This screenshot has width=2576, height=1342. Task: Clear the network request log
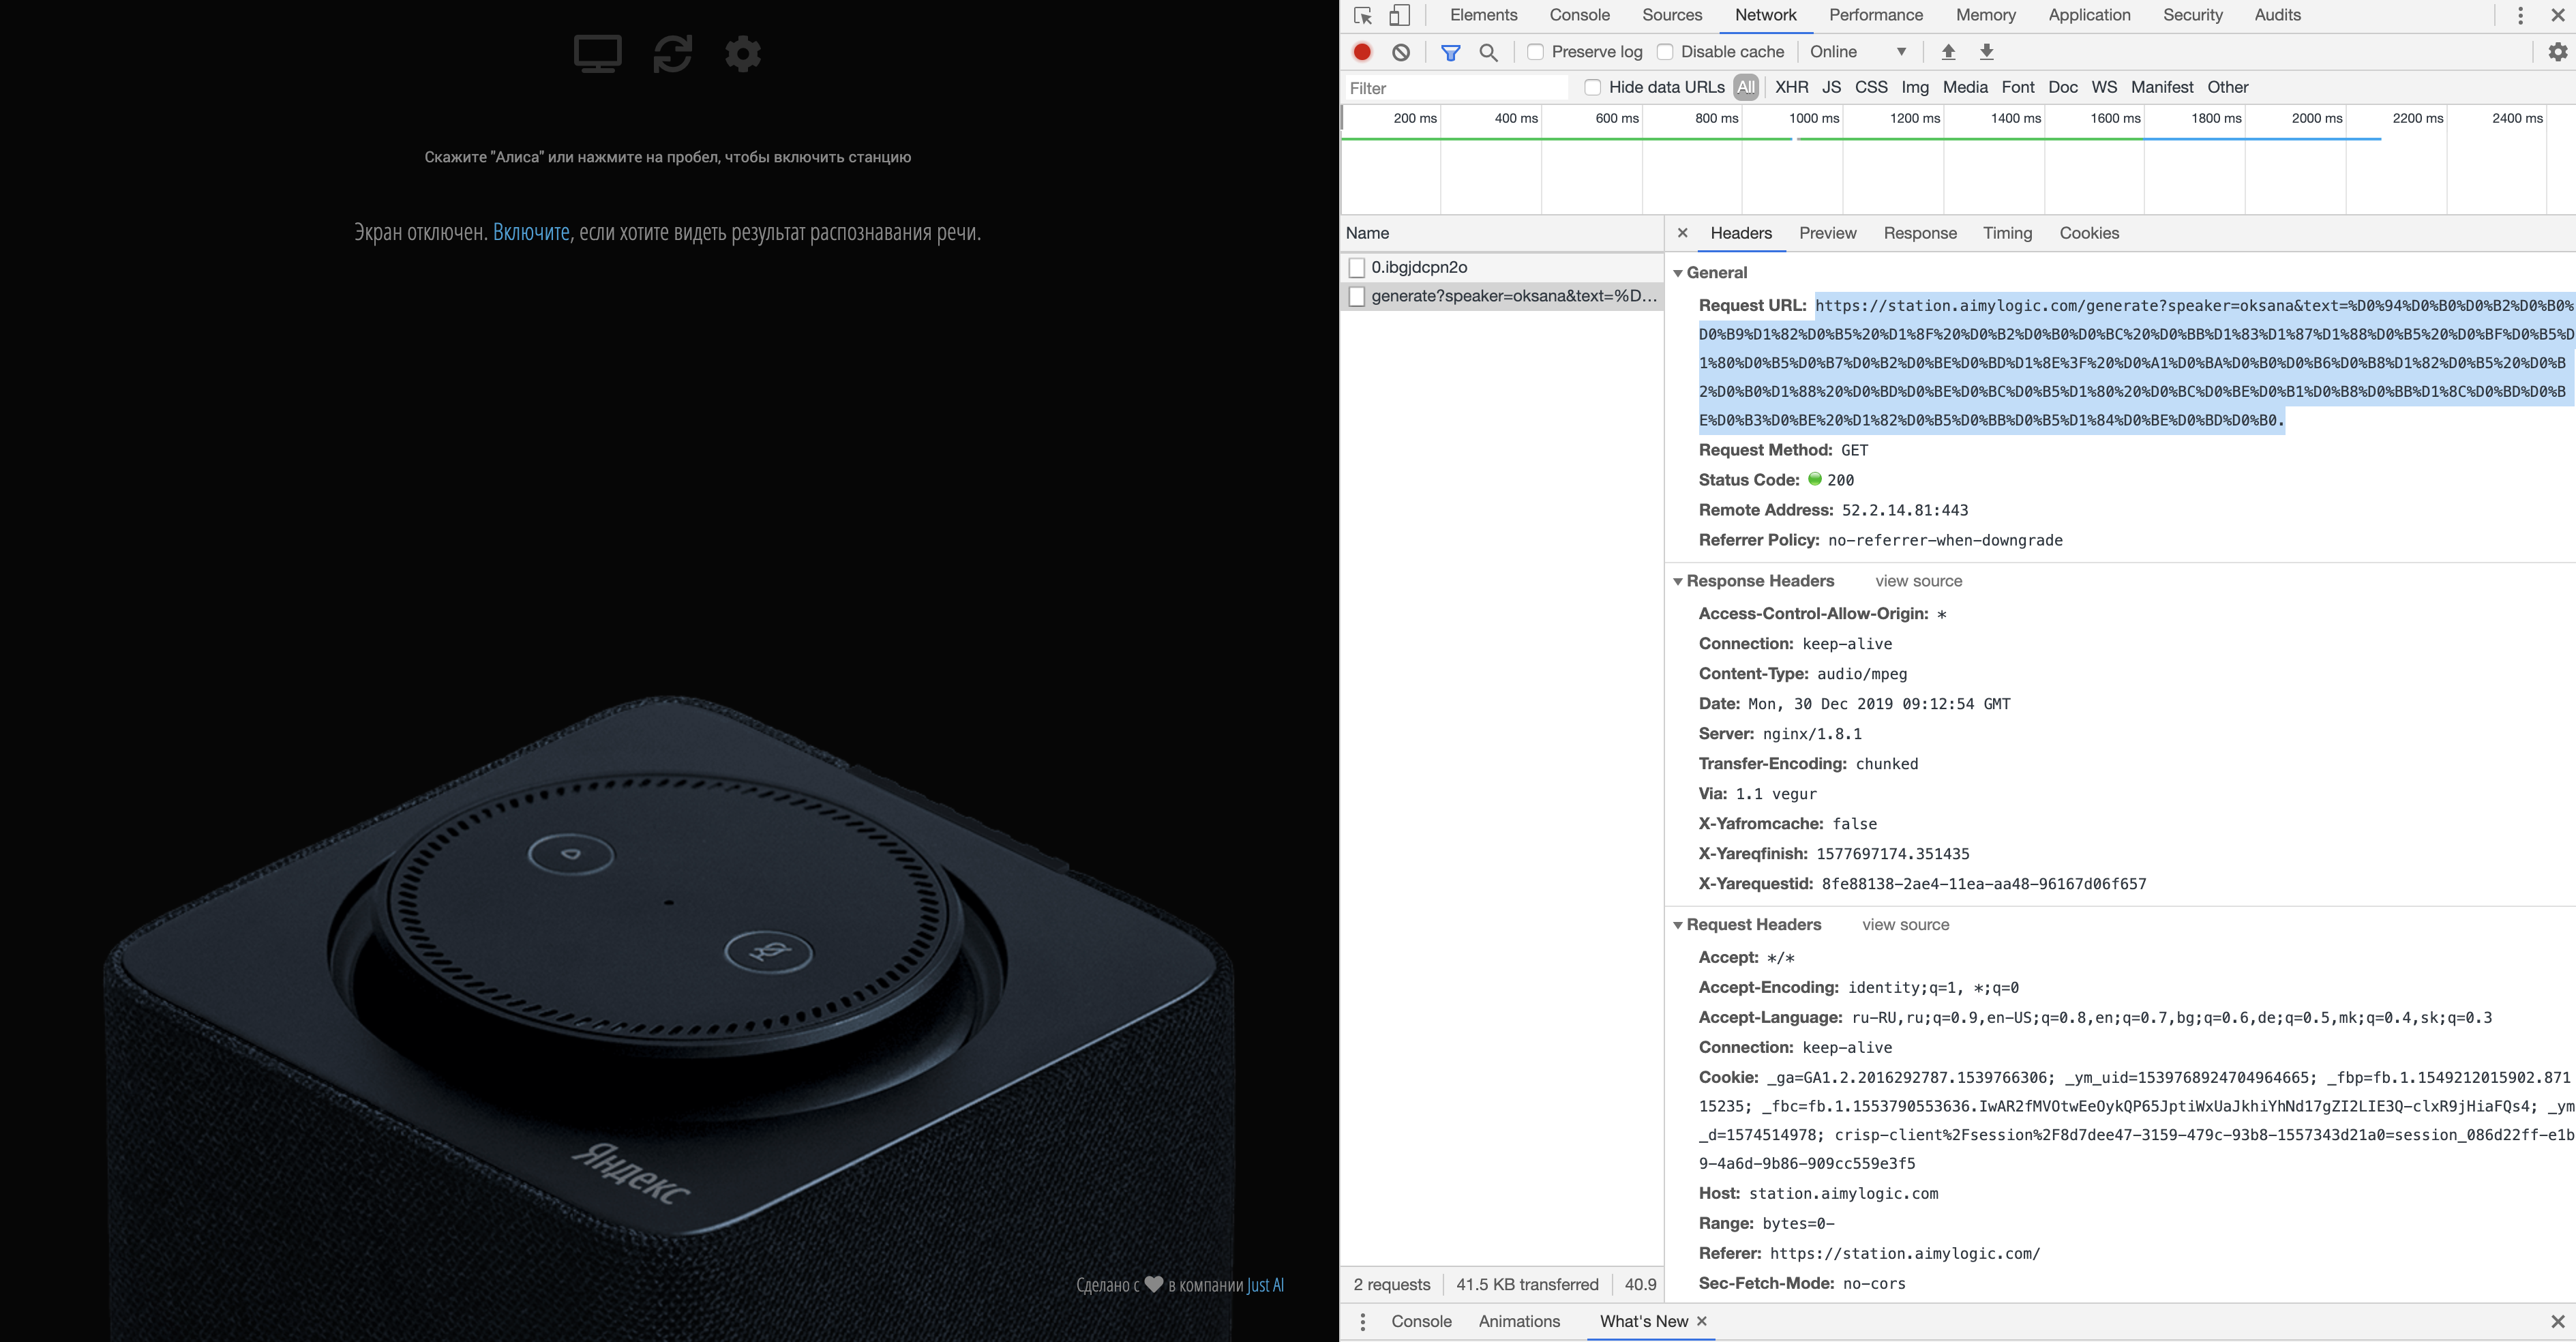pyautogui.click(x=1400, y=51)
